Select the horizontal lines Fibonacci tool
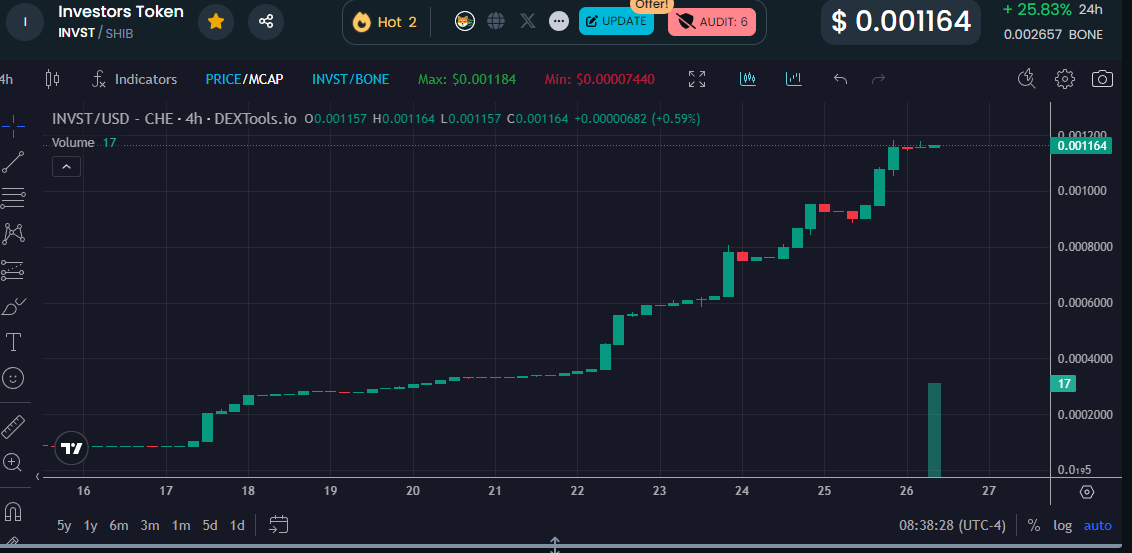Viewport: 1132px width, 553px height. point(13,197)
